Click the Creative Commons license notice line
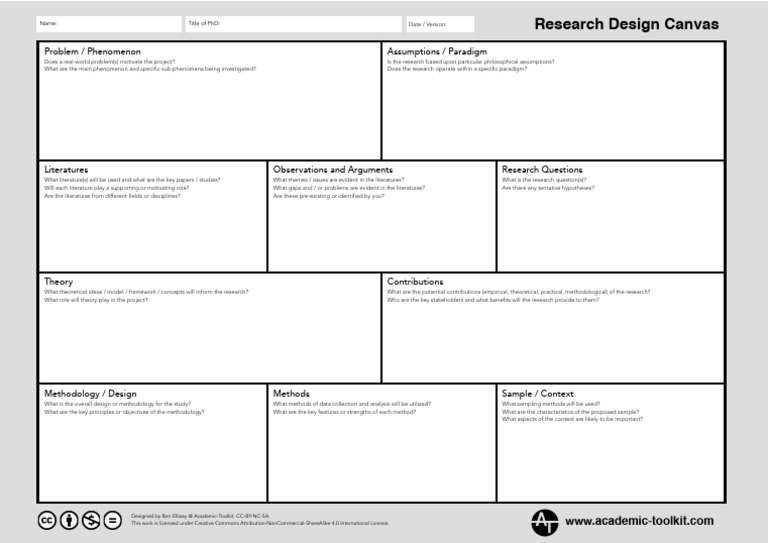Image resolution: width=768 pixels, height=543 pixels. [x=260, y=523]
